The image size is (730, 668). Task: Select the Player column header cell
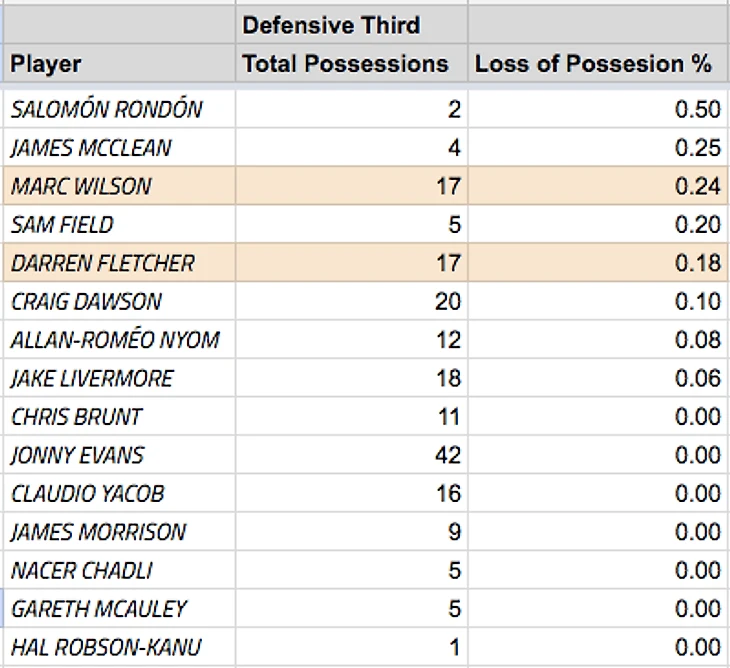pos(119,63)
